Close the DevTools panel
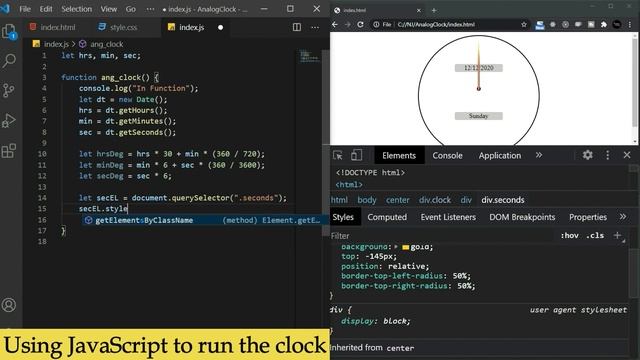Viewport: 640px width, 360px height. coord(627,155)
